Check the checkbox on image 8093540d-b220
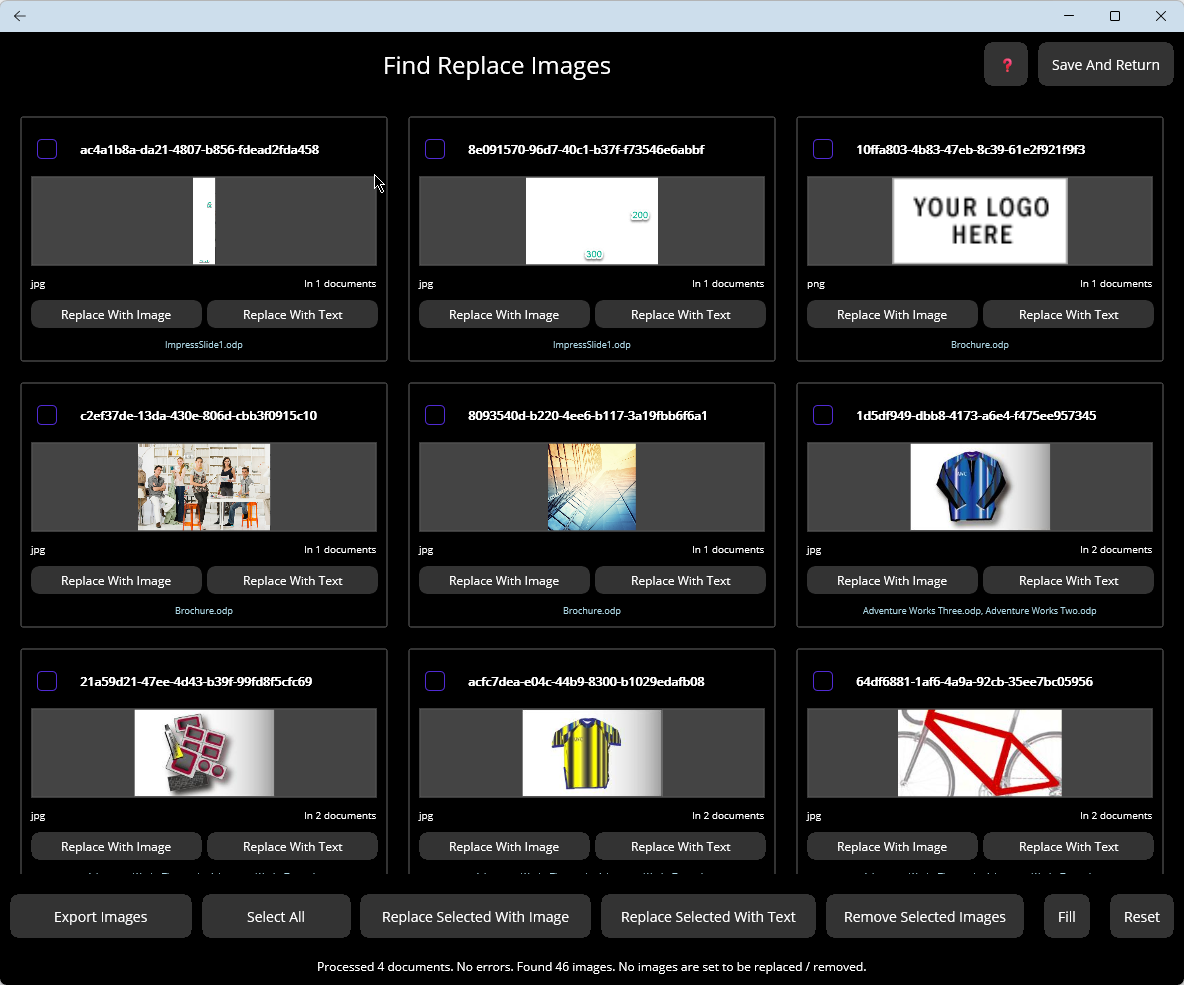 coord(435,414)
